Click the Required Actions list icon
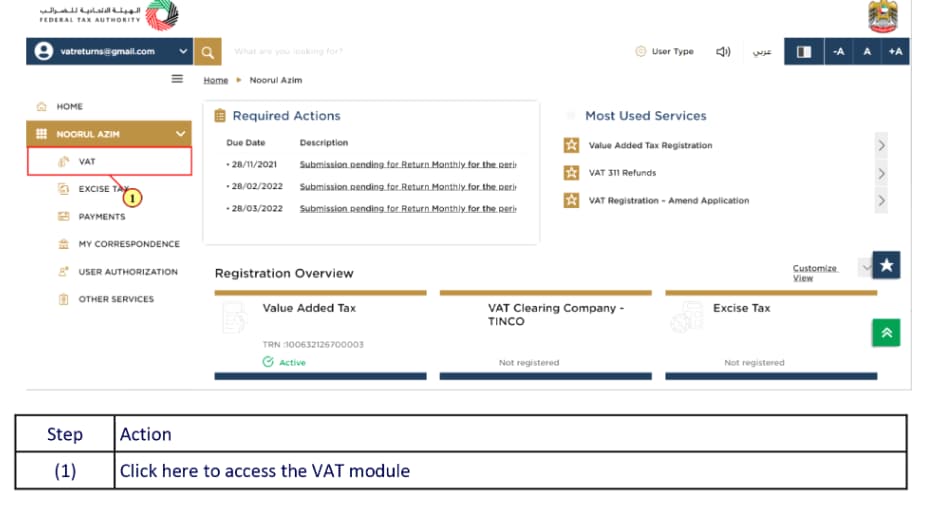Image resolution: width=930 pixels, height=514 pixels. (x=220, y=116)
